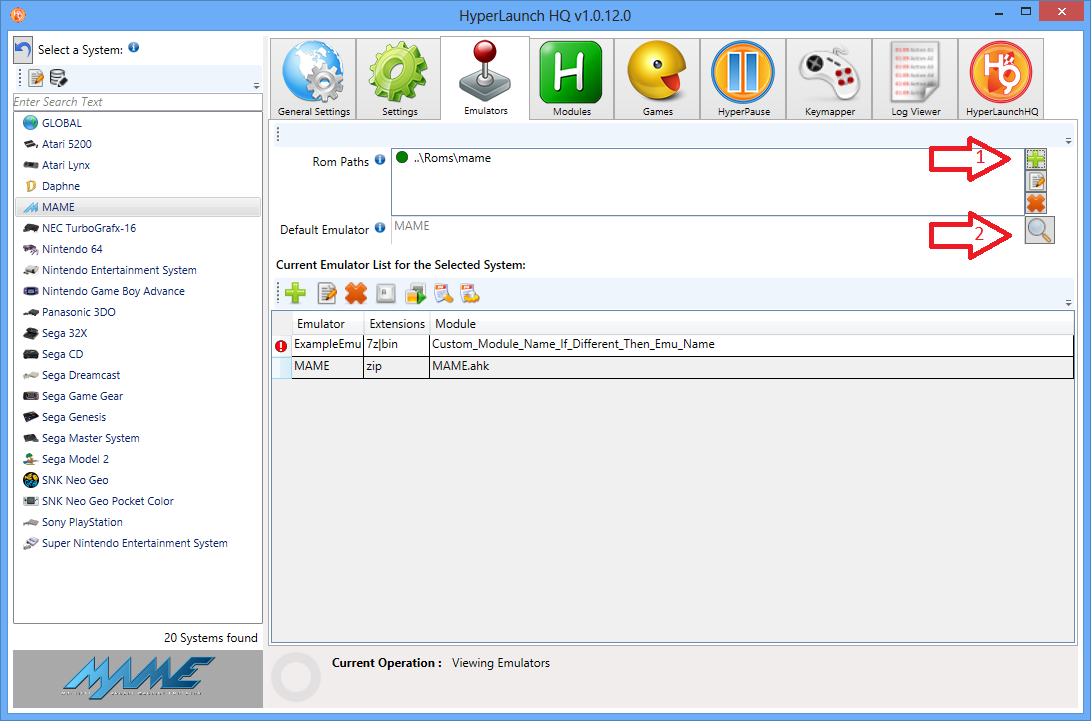Select Sega Genesis system

[138, 417]
